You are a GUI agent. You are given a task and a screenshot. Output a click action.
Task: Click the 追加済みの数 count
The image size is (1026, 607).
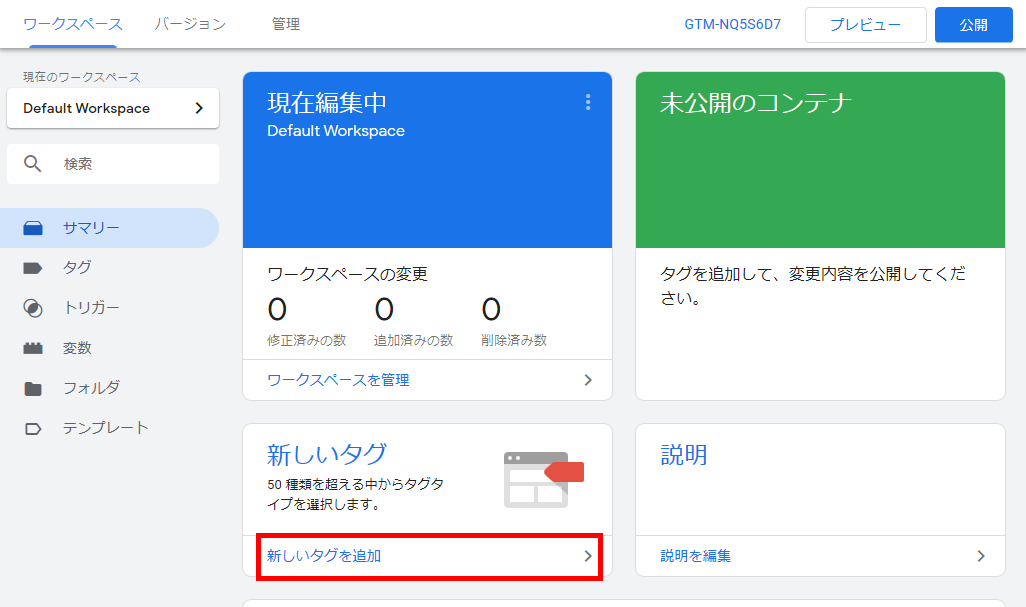tap(384, 309)
